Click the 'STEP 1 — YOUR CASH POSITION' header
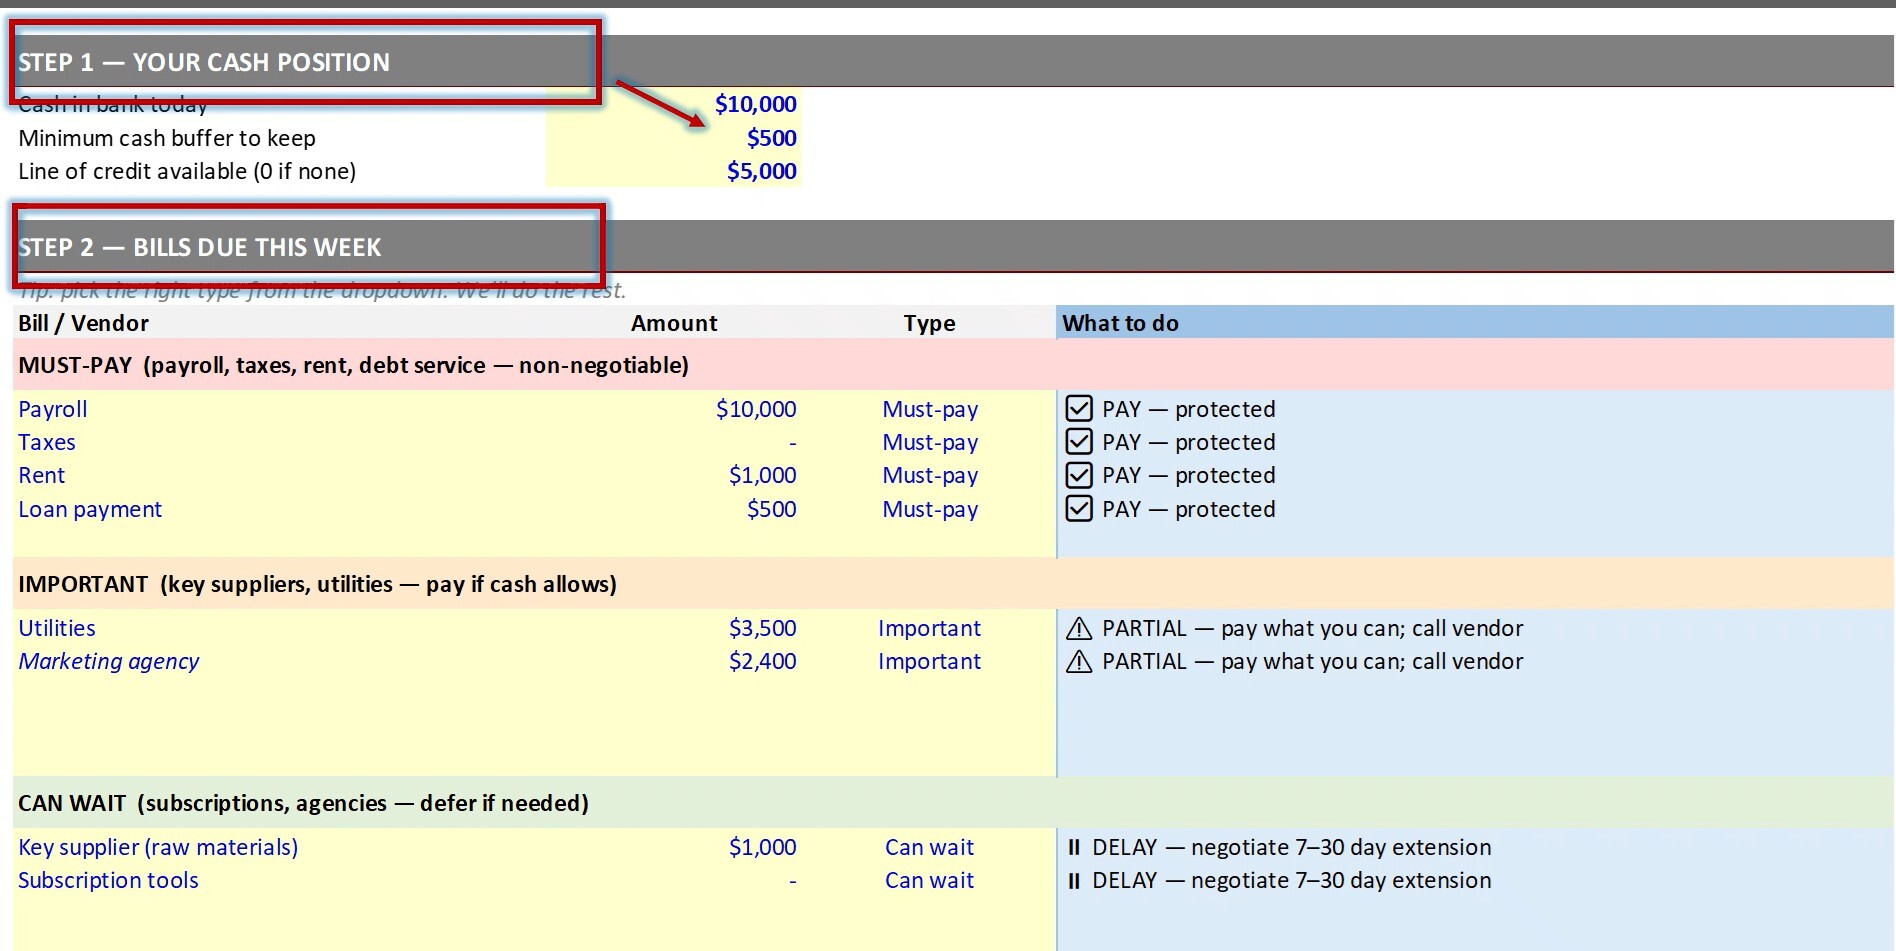 pos(204,62)
